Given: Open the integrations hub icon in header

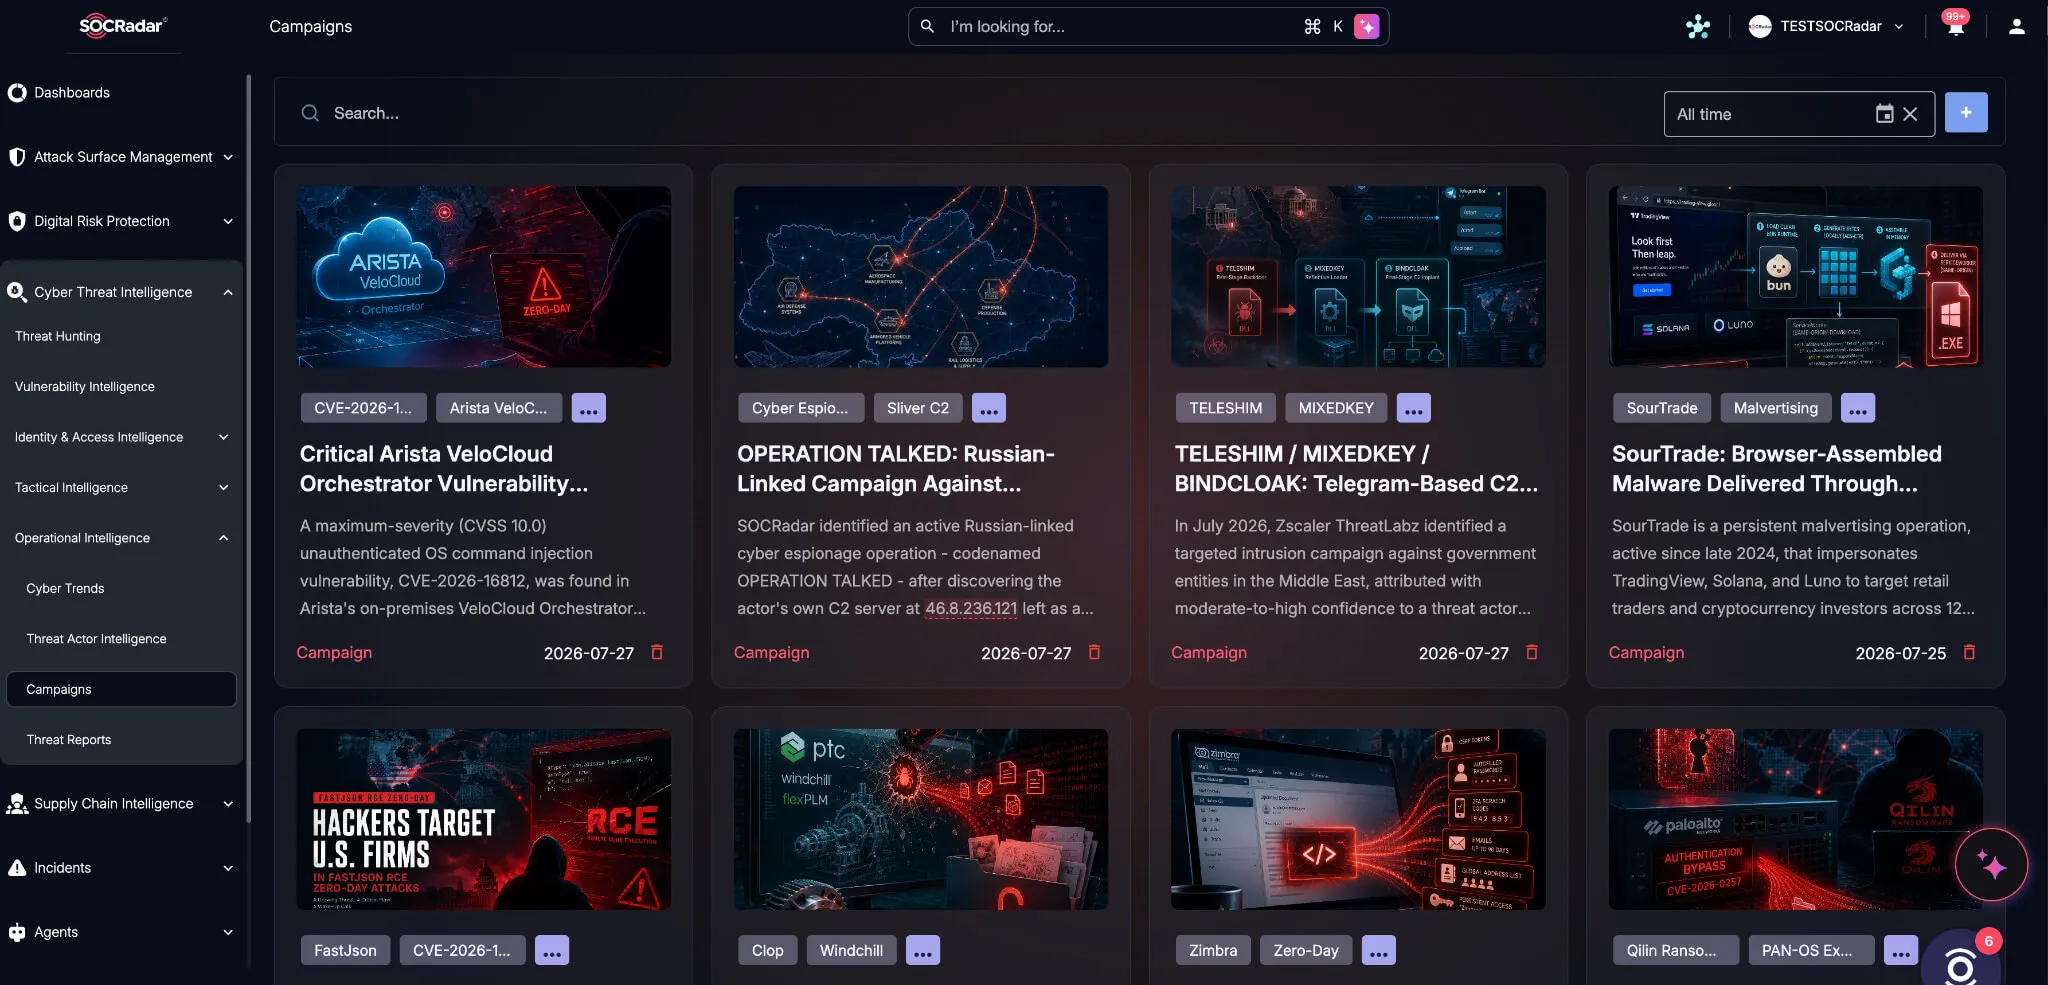Looking at the screenshot, I should (1698, 27).
